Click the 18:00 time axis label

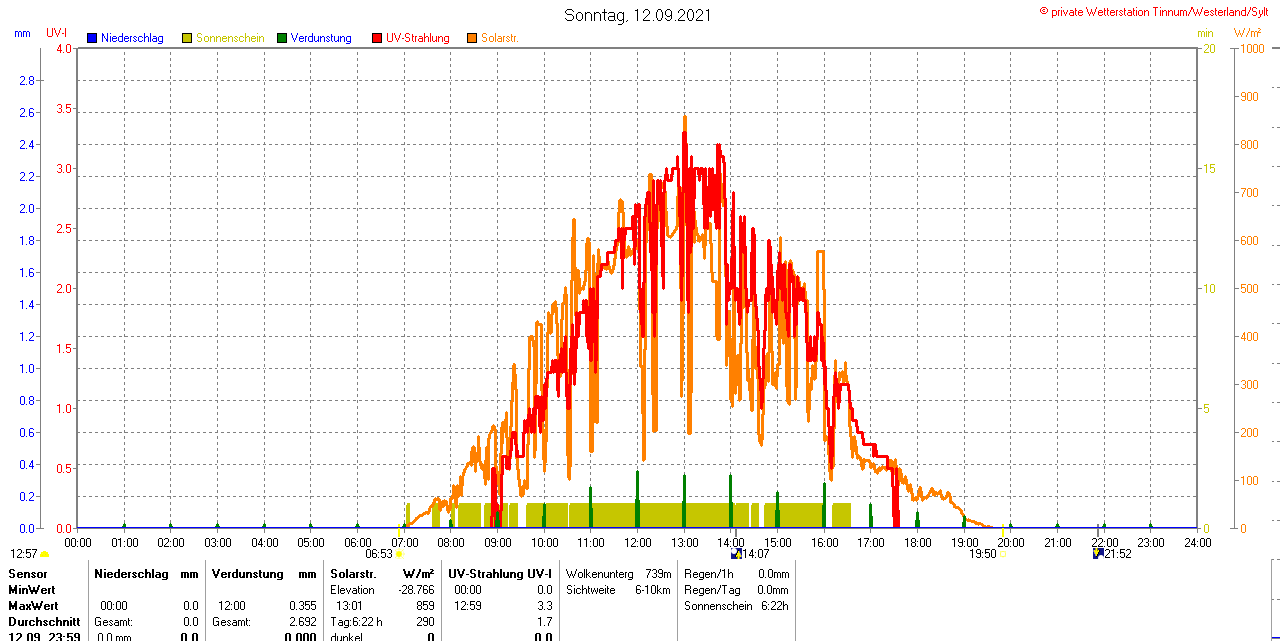(x=917, y=543)
